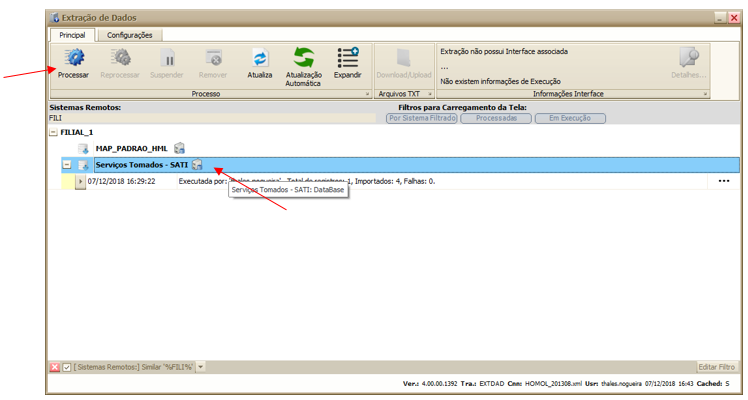Expand the Processo group launcher arrow
This screenshot has width=748, height=400.
coord(367,94)
